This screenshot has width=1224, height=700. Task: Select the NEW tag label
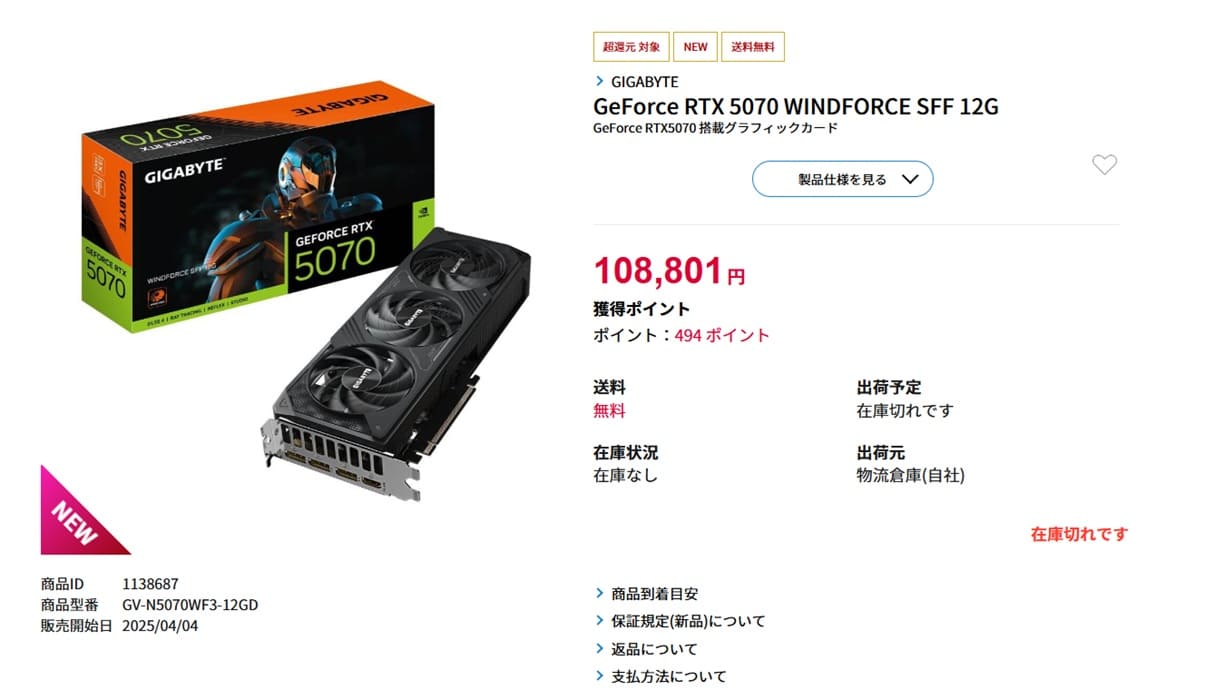(695, 47)
